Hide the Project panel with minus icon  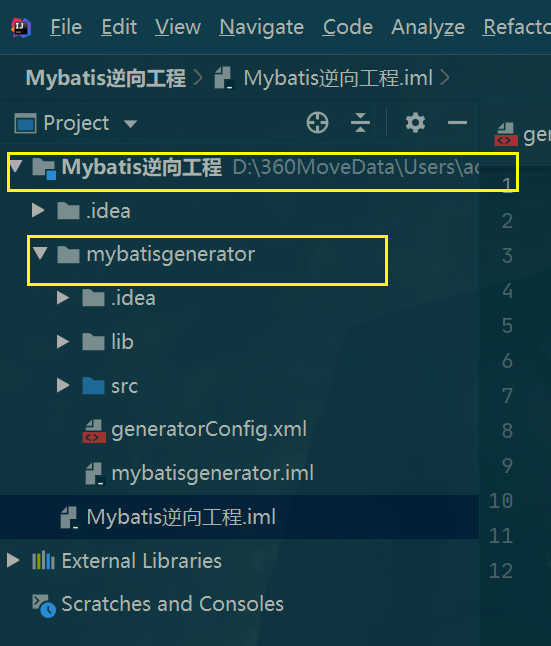pos(457,123)
